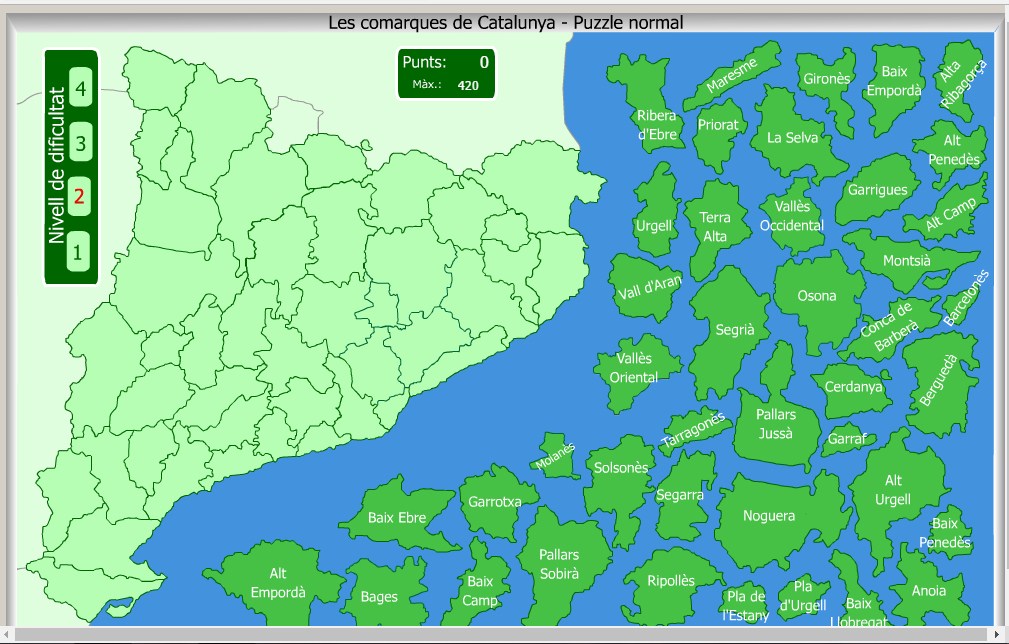
Task: Click the horizontal scrollbar track
Action: pos(500,635)
